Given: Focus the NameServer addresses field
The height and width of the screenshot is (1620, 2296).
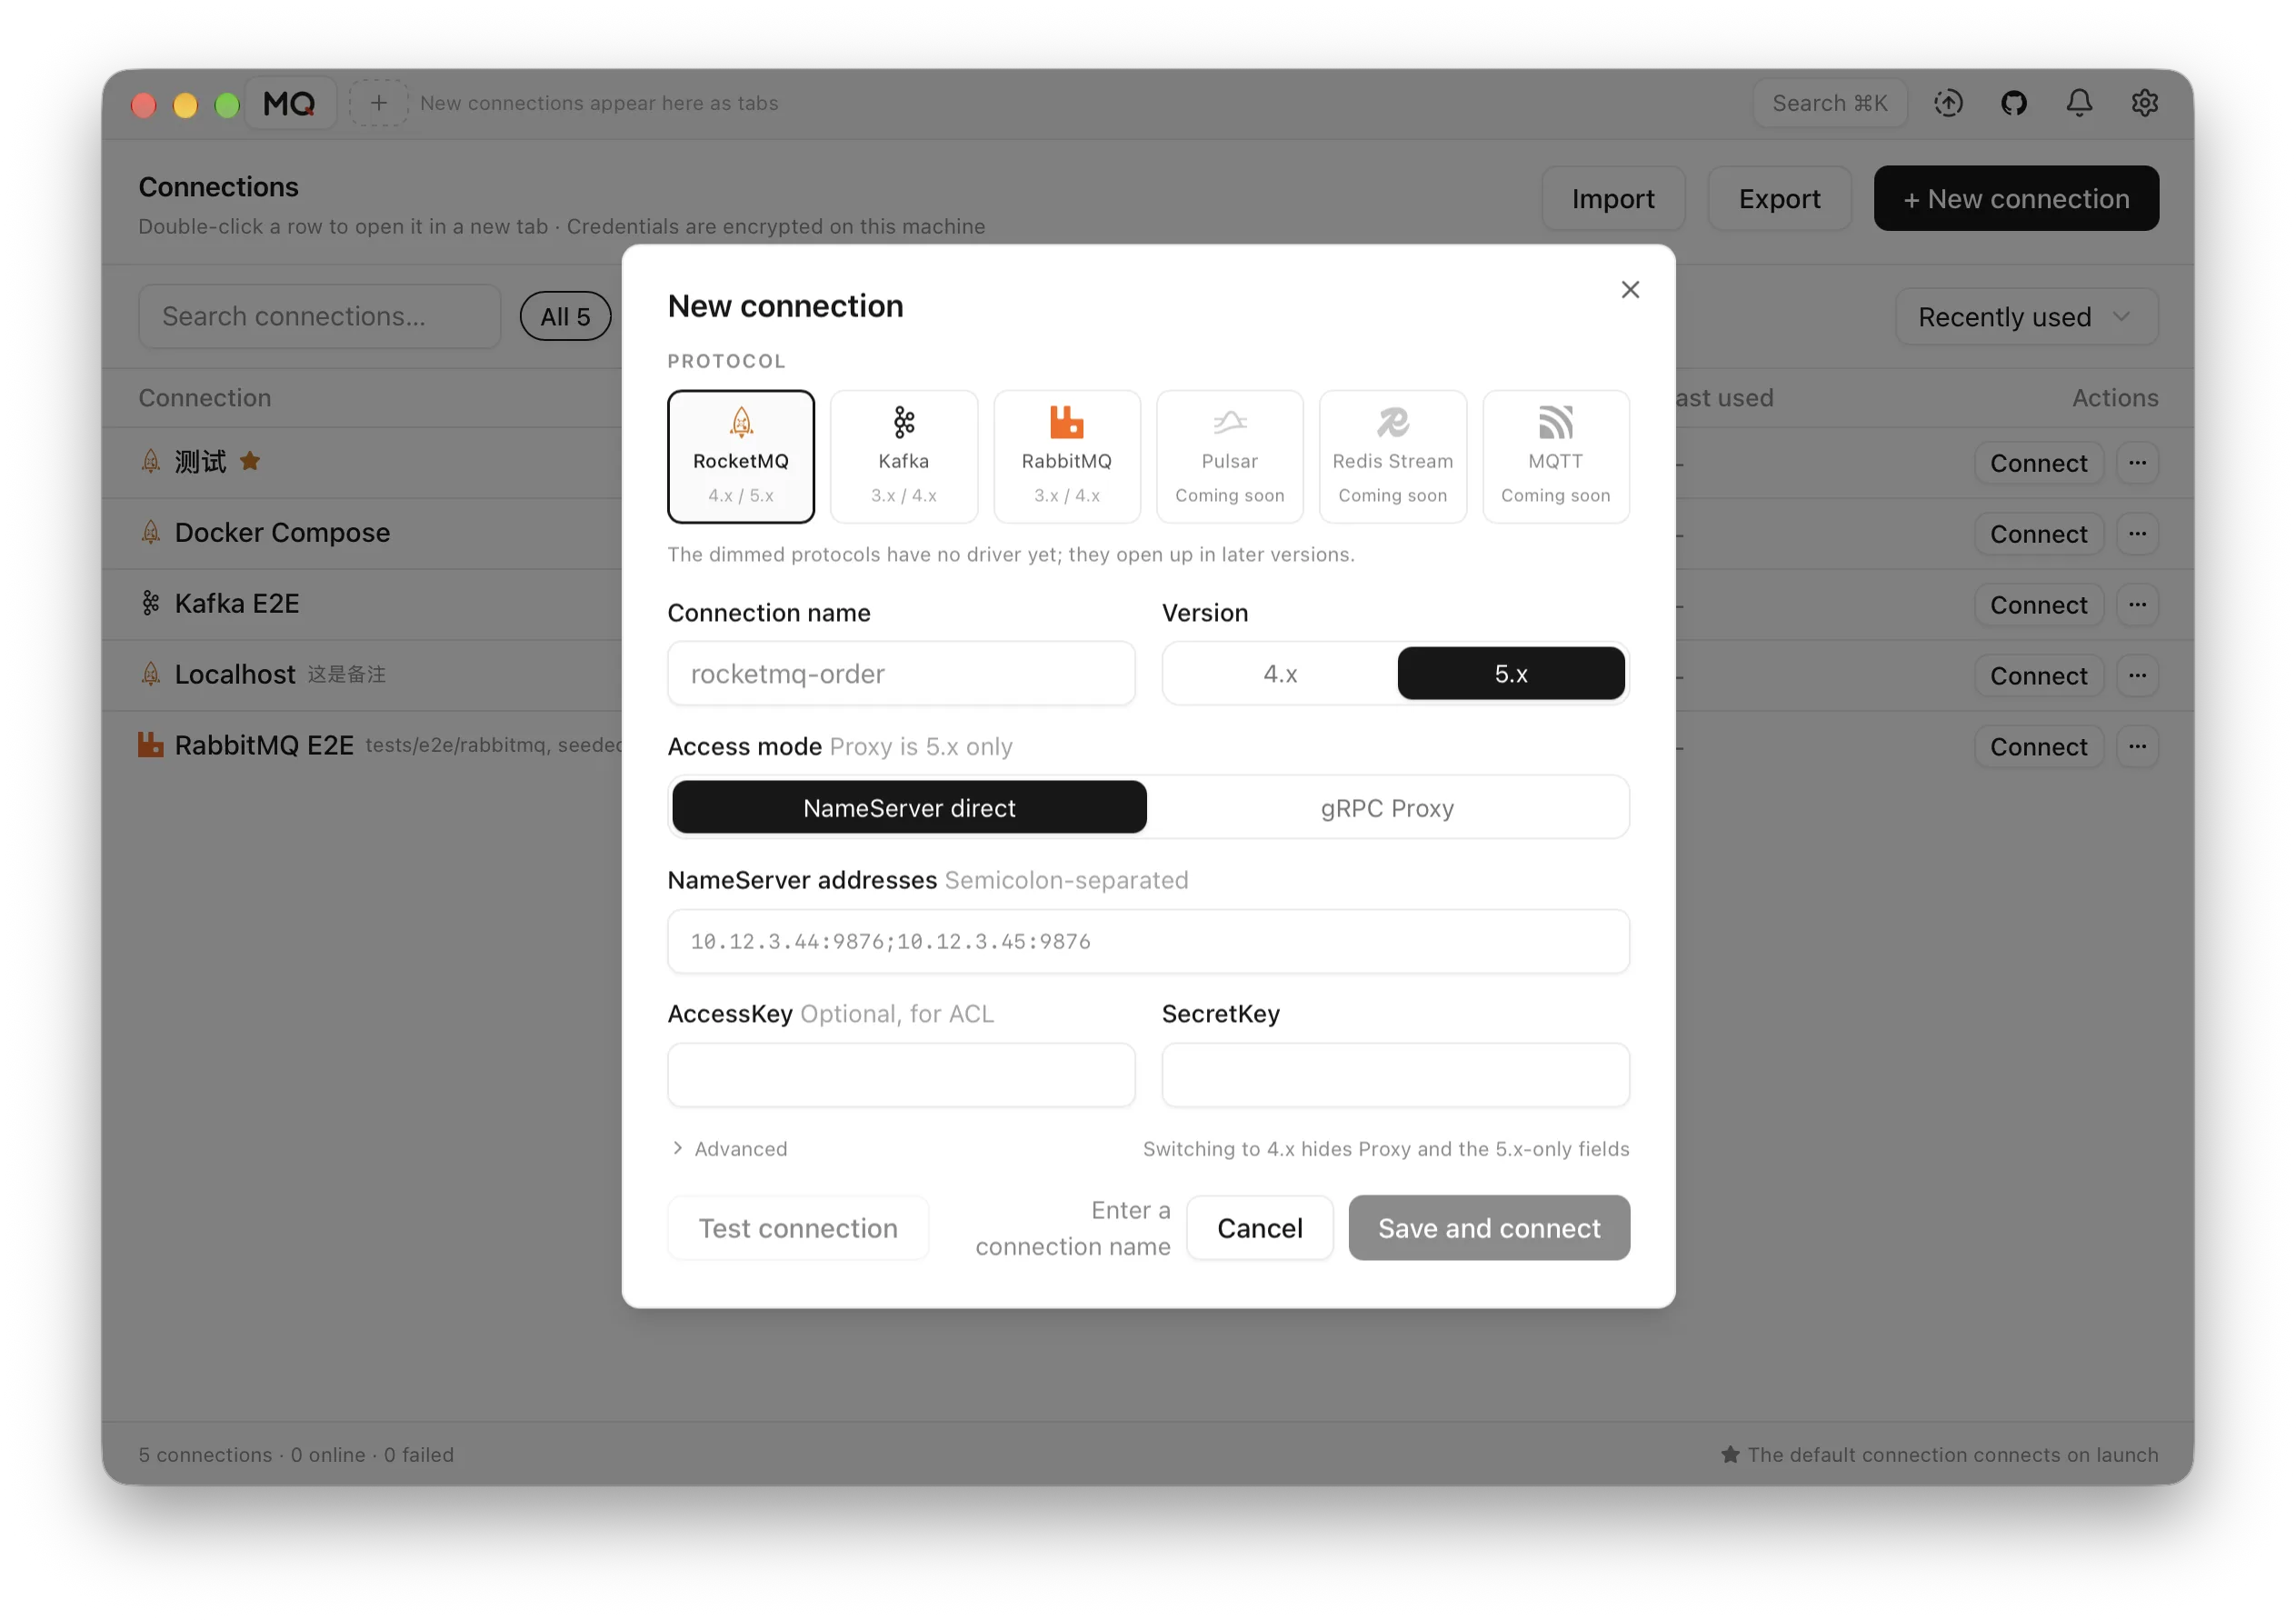Looking at the screenshot, I should (x=1148, y=941).
